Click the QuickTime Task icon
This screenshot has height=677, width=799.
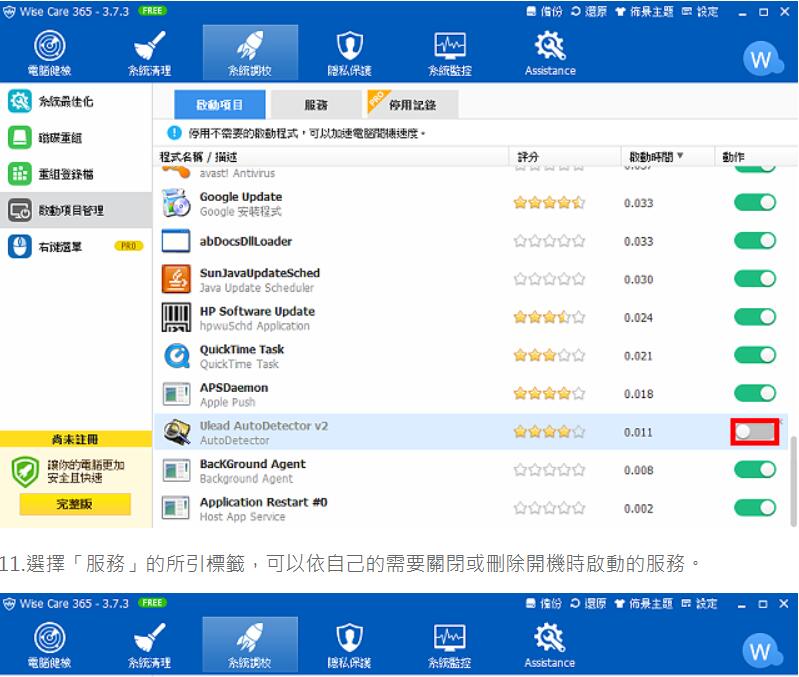point(176,356)
